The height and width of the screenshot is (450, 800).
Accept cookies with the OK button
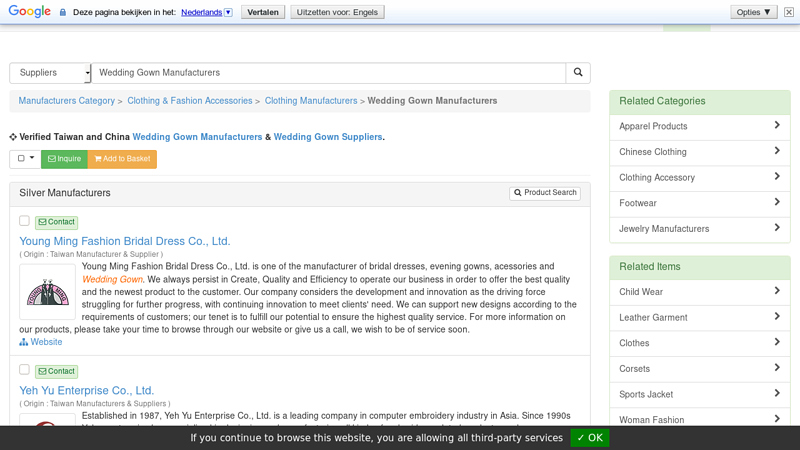[x=590, y=438]
